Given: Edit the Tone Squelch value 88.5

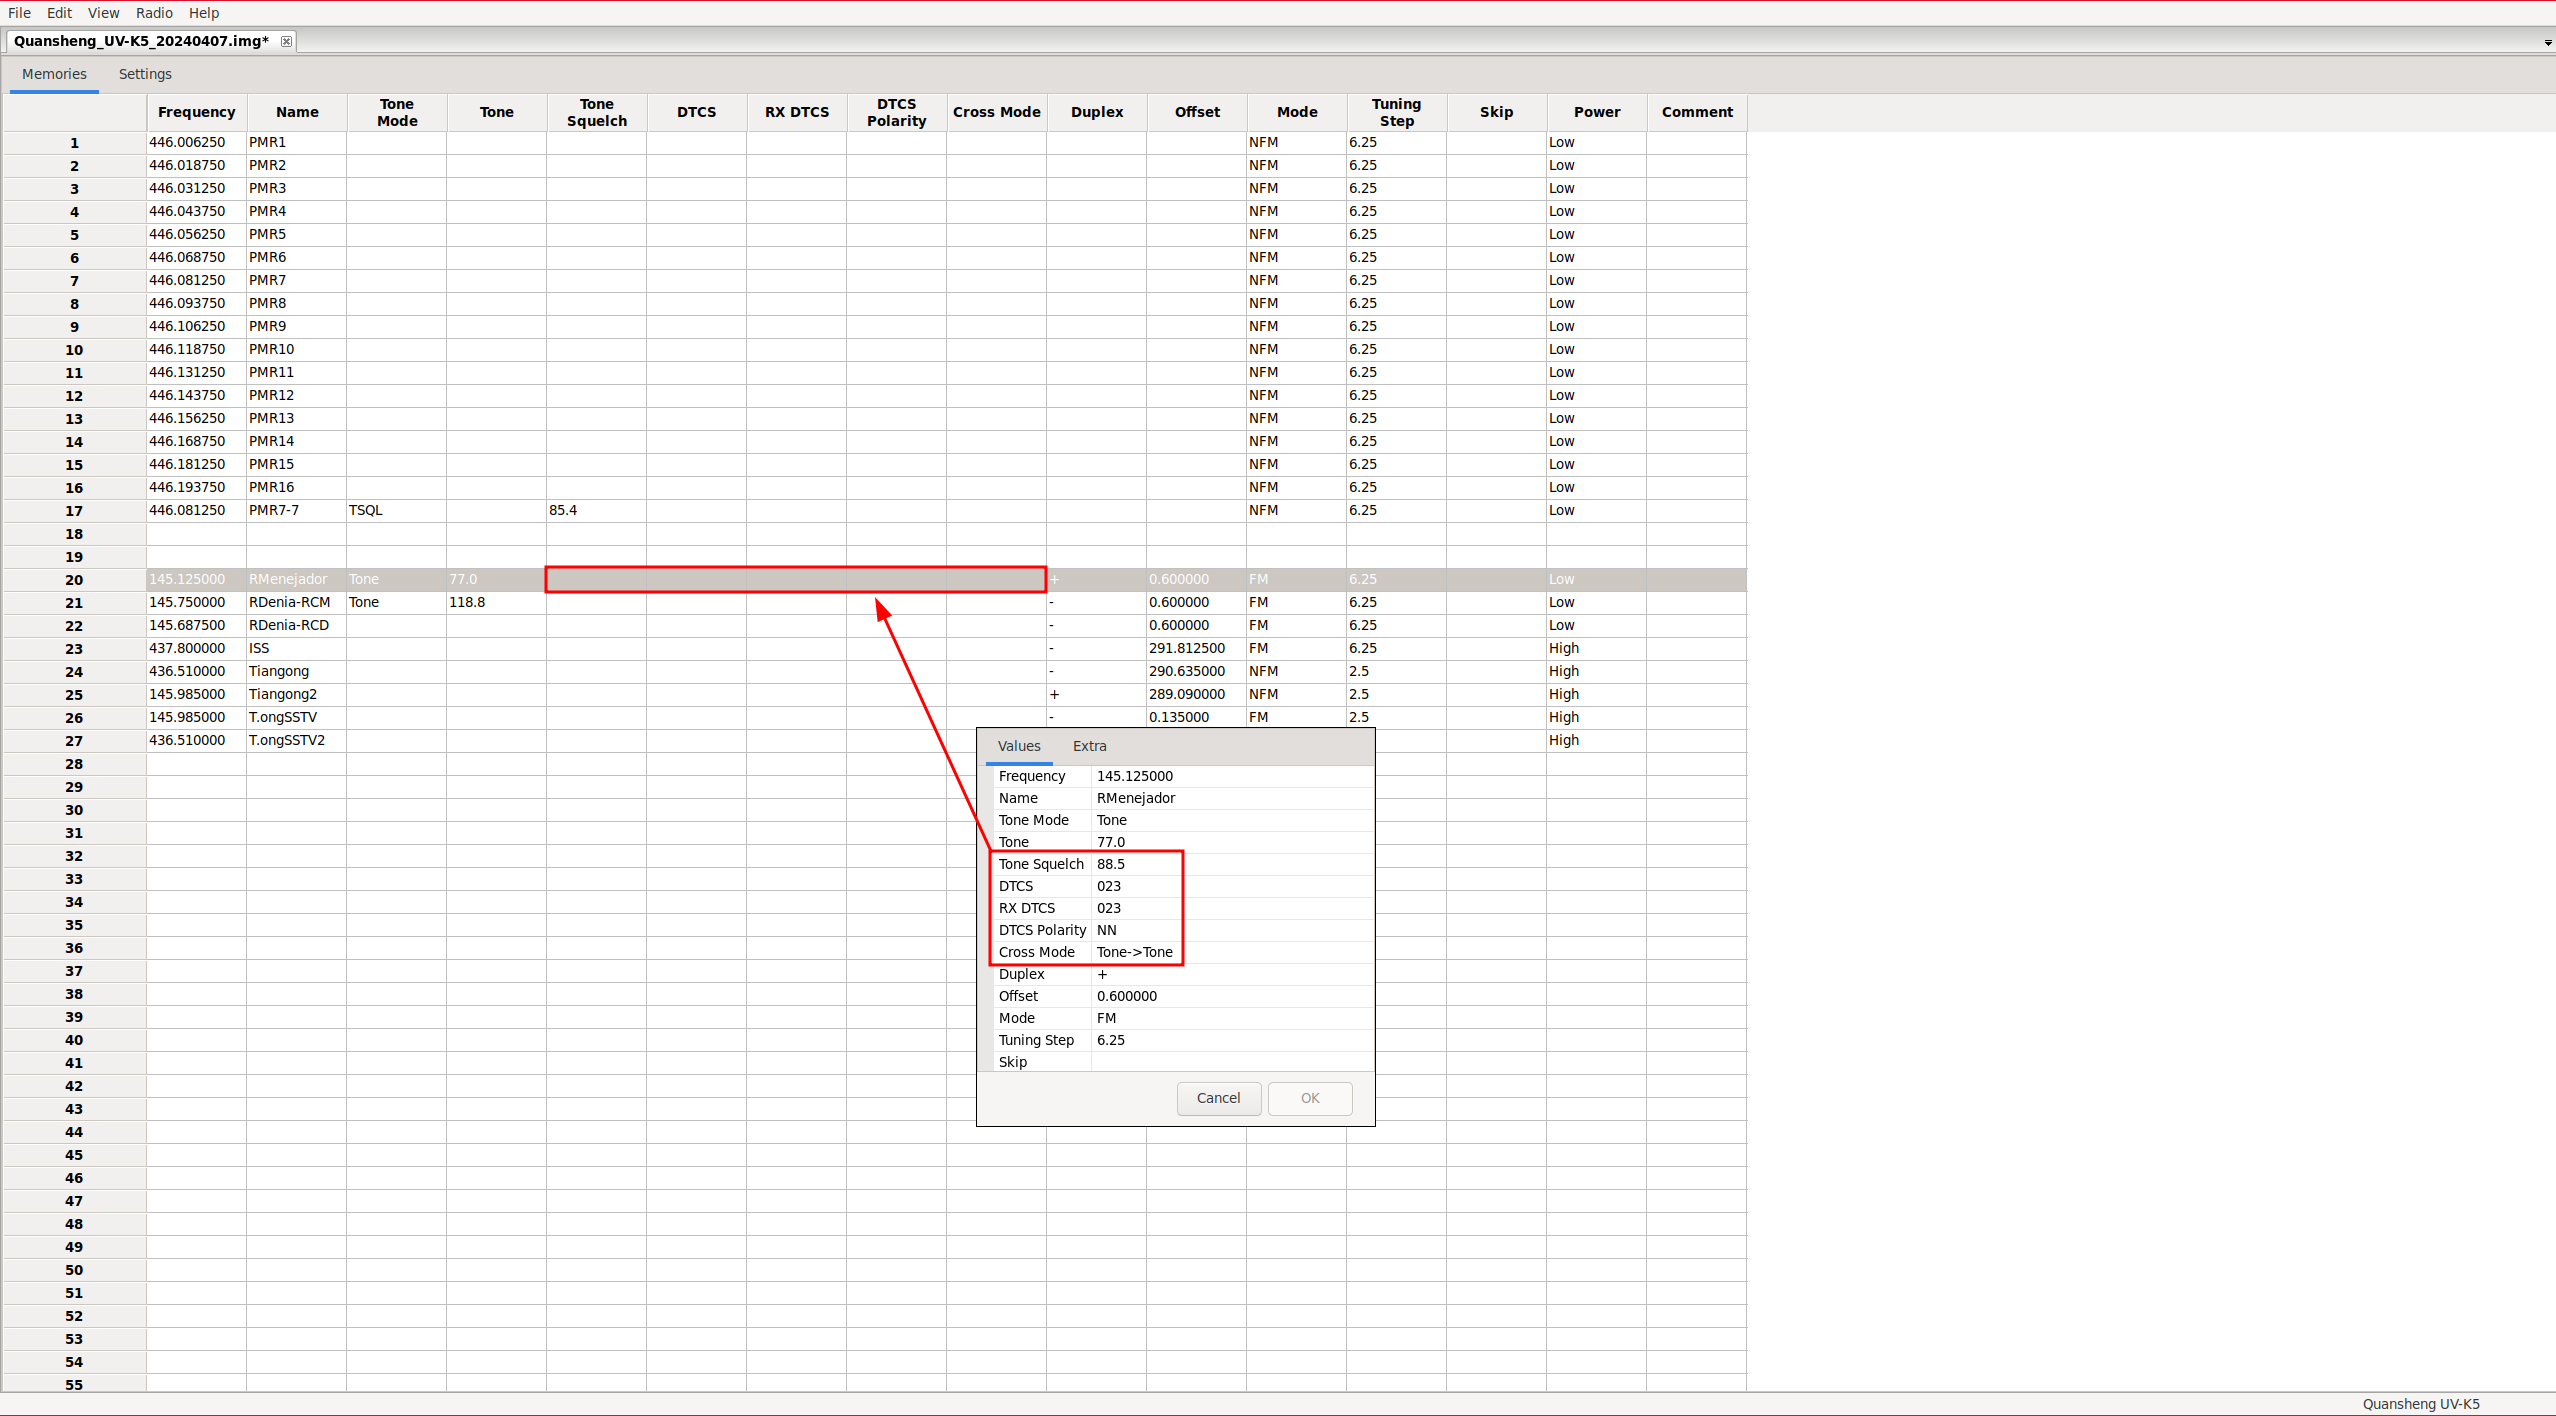Looking at the screenshot, I should (x=1110, y=864).
